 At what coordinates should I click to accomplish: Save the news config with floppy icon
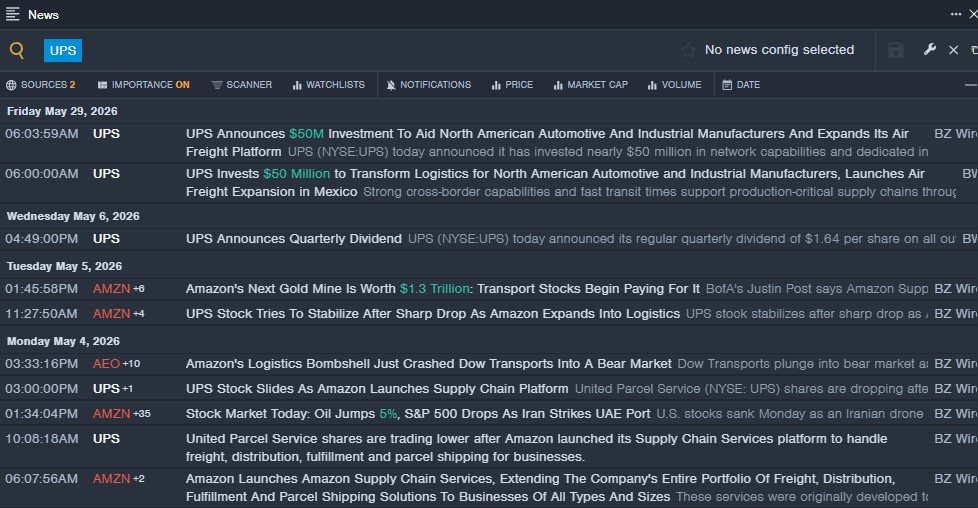pyautogui.click(x=896, y=51)
